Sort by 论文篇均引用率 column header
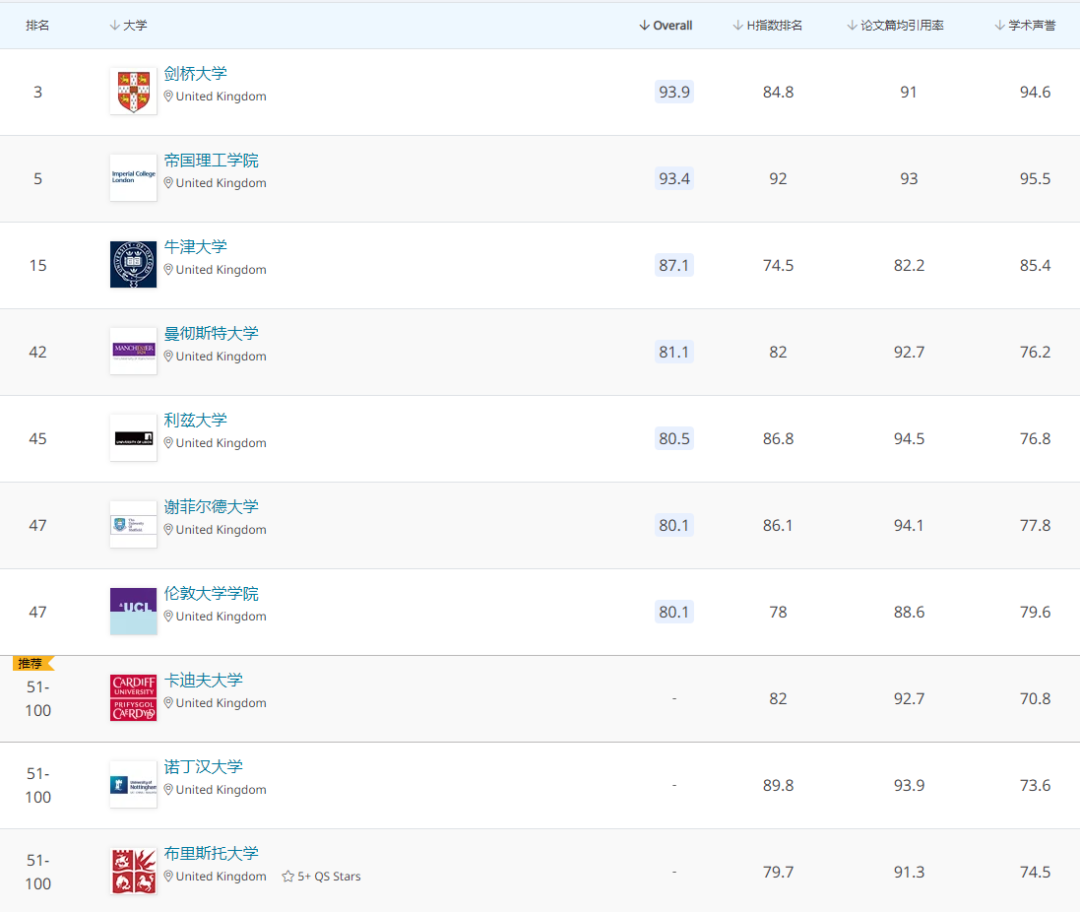1080x912 pixels. point(895,25)
